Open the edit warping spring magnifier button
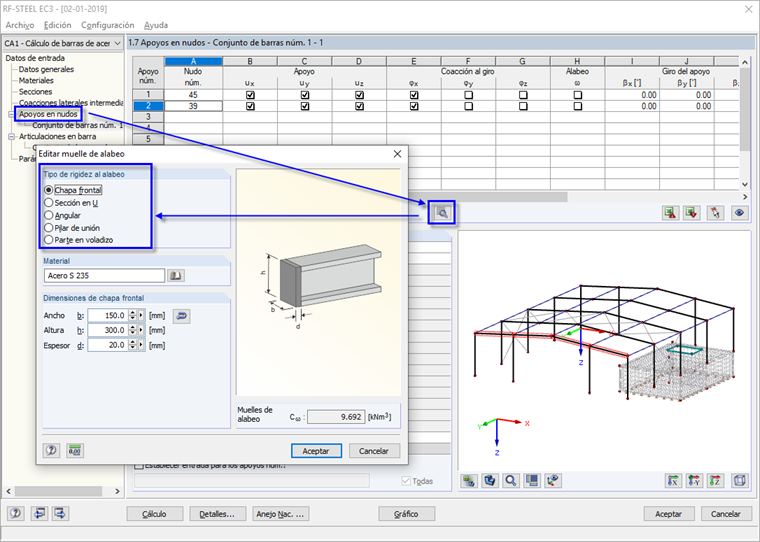 pyautogui.click(x=442, y=212)
